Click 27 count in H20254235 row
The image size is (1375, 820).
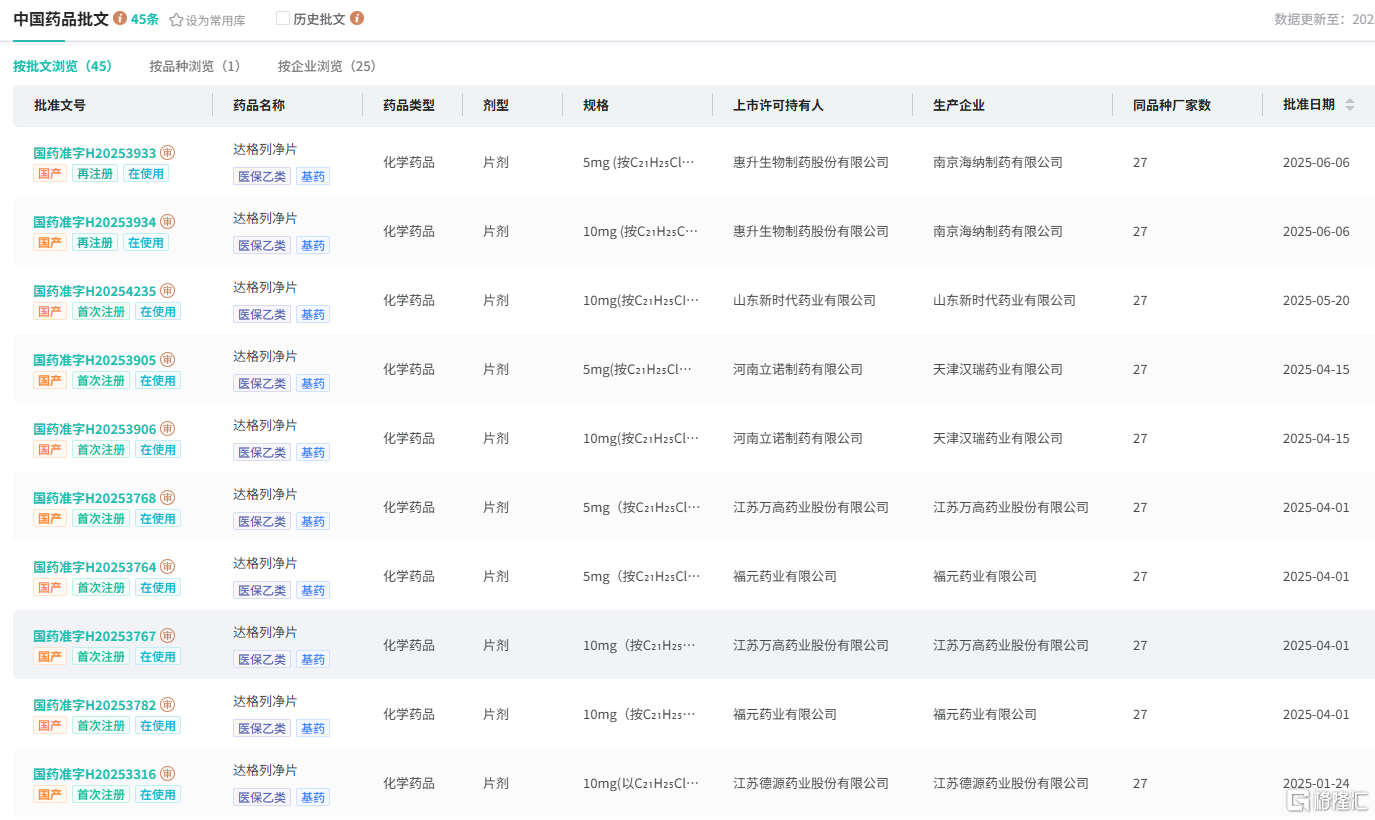pos(1140,300)
